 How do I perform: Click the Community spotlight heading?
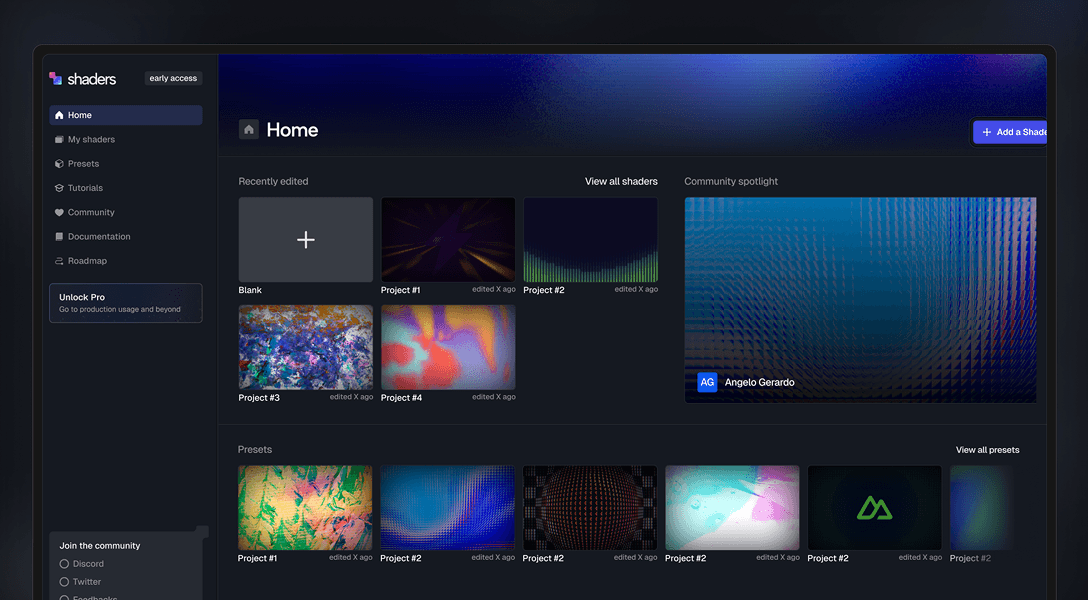[x=731, y=182]
